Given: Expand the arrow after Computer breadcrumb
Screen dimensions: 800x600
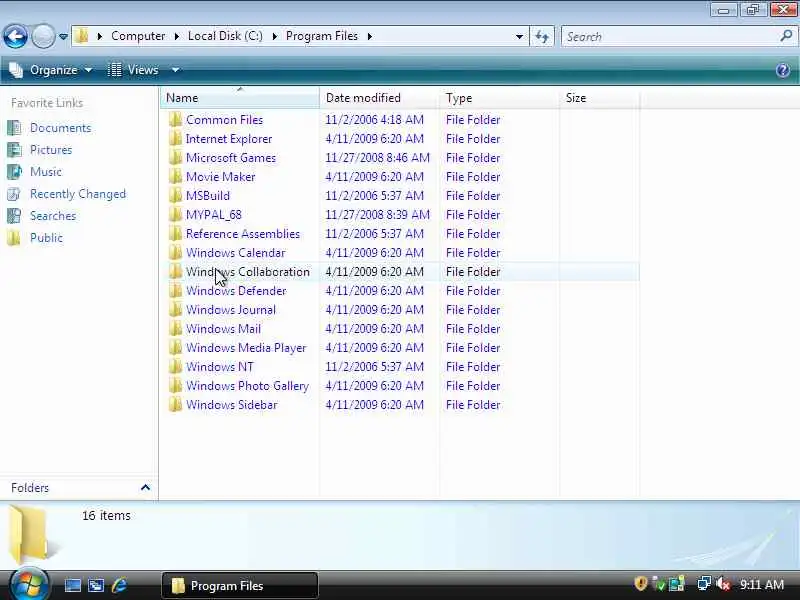Looking at the screenshot, I should pos(177,36).
